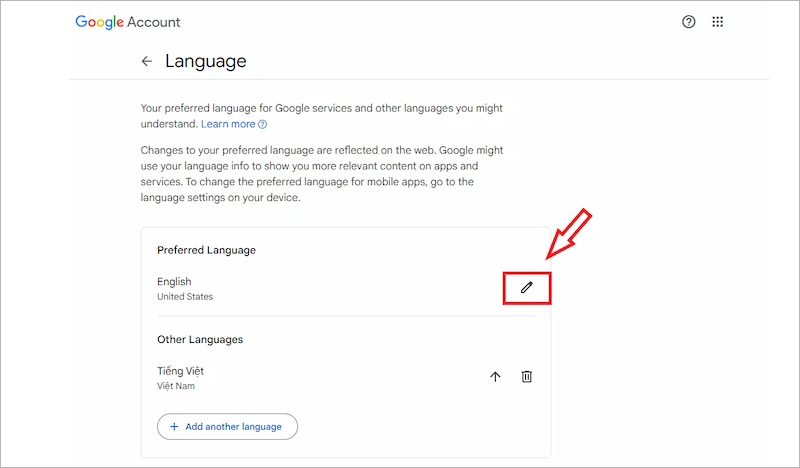Viewport: 800px width, 468px height.
Task: Click the Add another language button
Action: [x=227, y=427]
